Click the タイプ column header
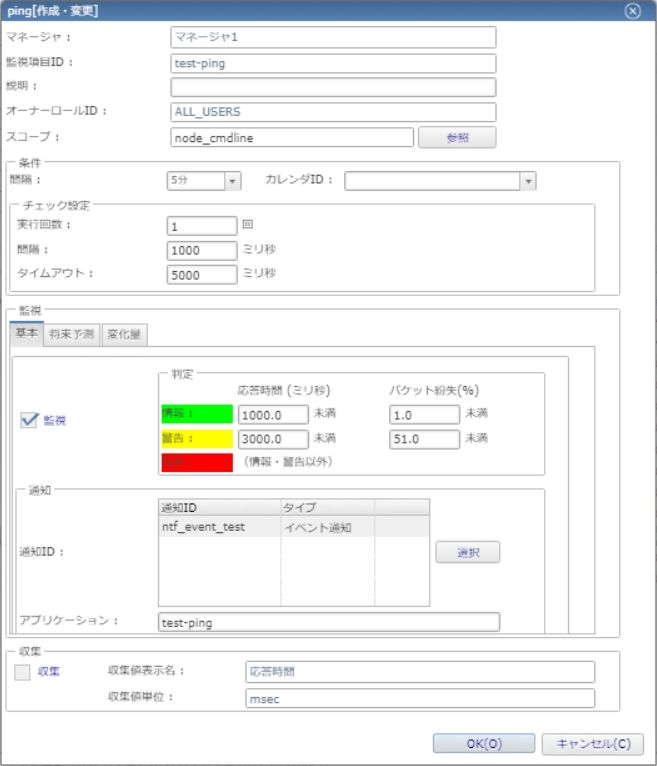Screen dimensions: 657x766 (327, 508)
